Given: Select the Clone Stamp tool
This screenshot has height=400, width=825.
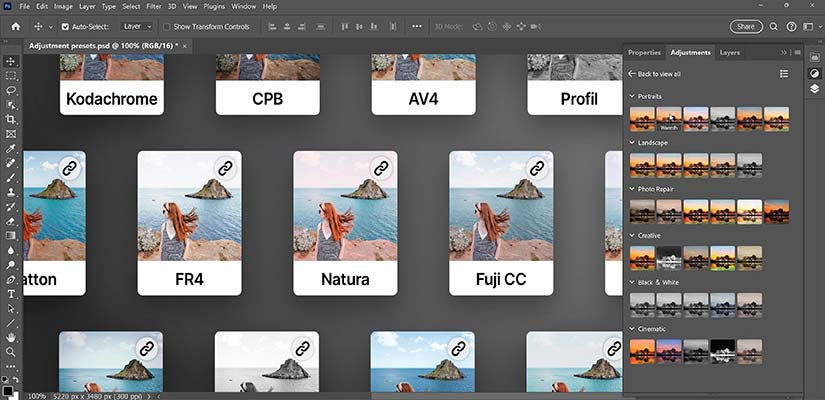Looking at the screenshot, I should pos(11,193).
